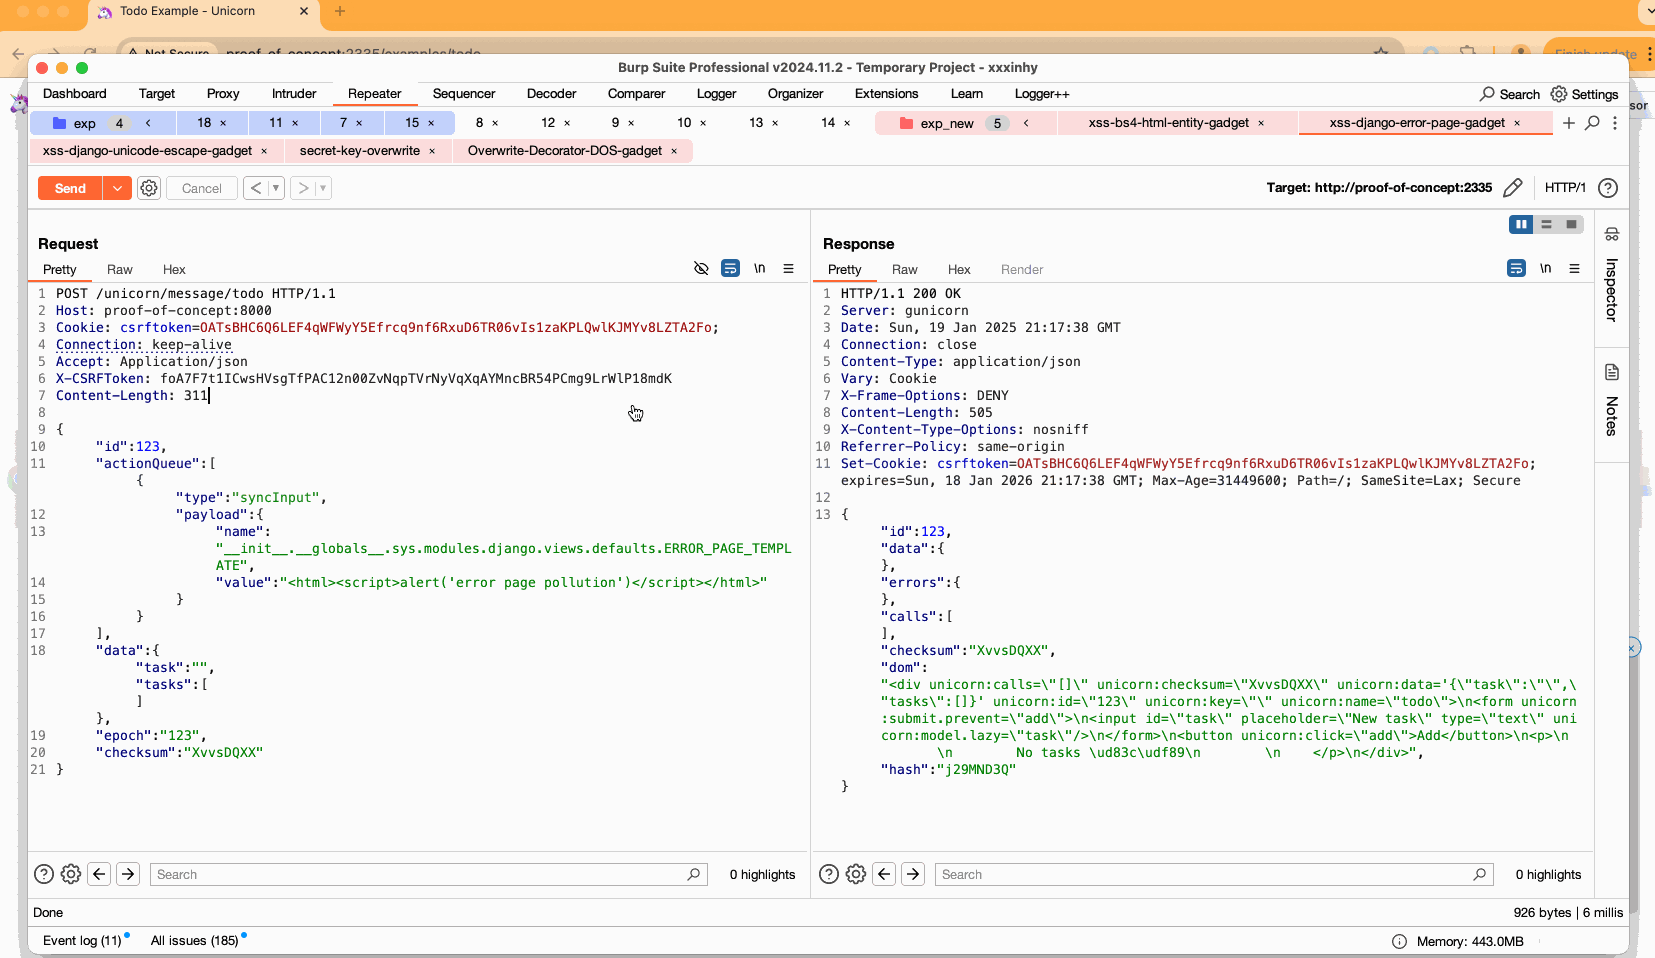Click the response Search field
This screenshot has height=958, width=1655.
point(1213,874)
